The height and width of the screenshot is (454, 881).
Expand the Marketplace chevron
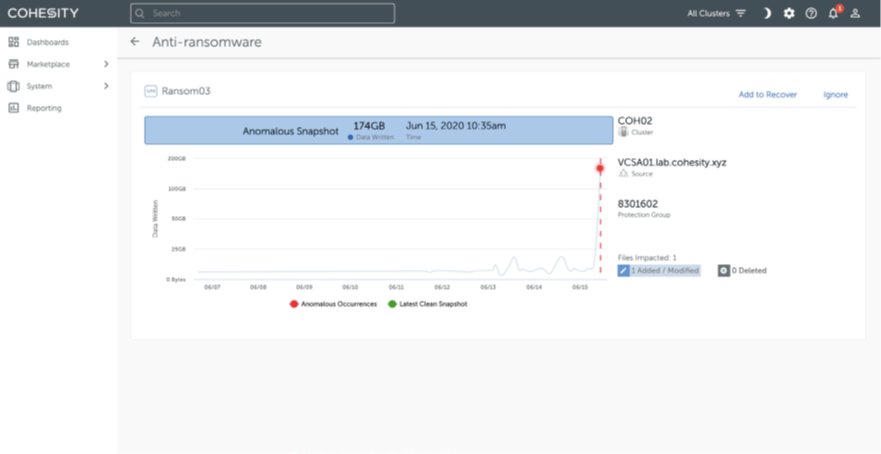pyautogui.click(x=106, y=64)
